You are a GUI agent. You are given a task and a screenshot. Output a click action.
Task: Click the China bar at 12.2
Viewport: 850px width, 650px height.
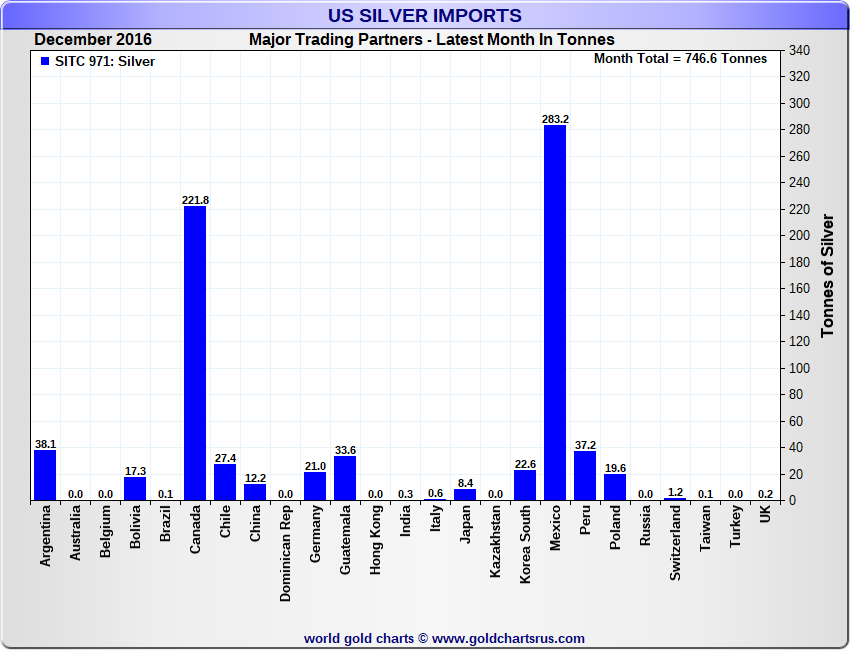[255, 492]
